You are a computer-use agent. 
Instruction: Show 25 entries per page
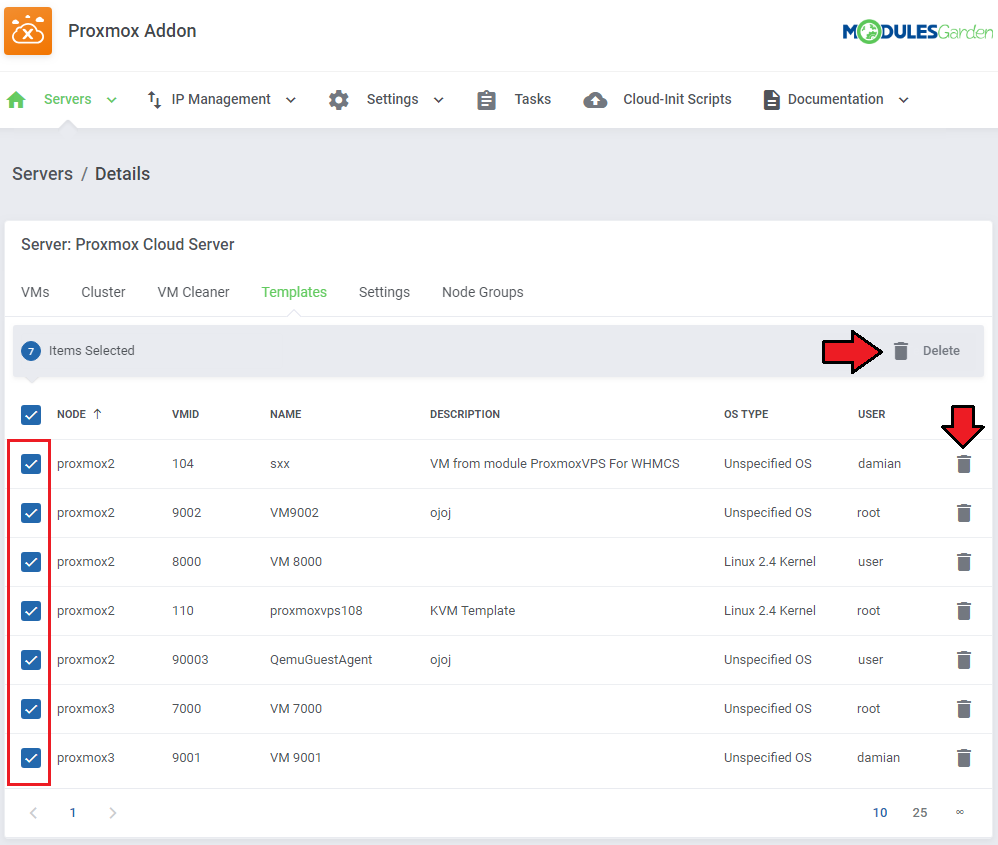(920, 813)
